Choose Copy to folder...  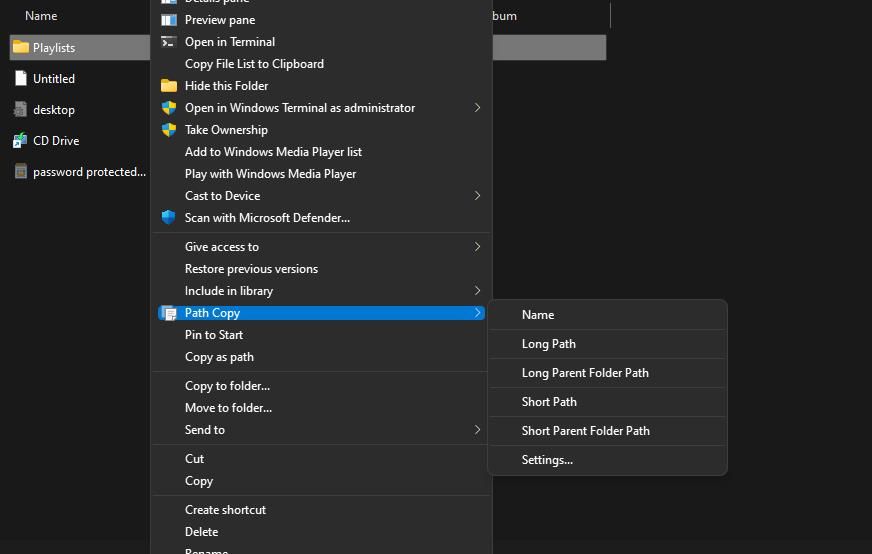pyautogui.click(x=321, y=385)
